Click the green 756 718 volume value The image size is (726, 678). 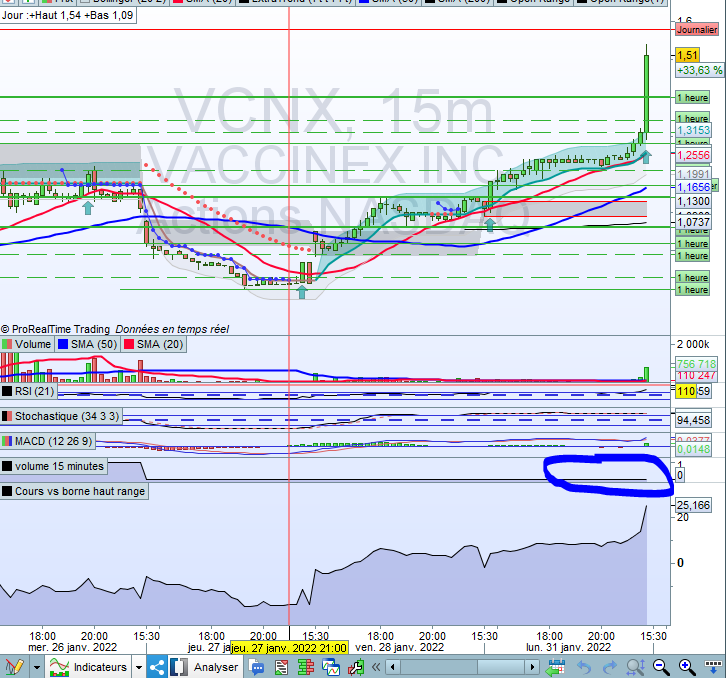click(696, 364)
